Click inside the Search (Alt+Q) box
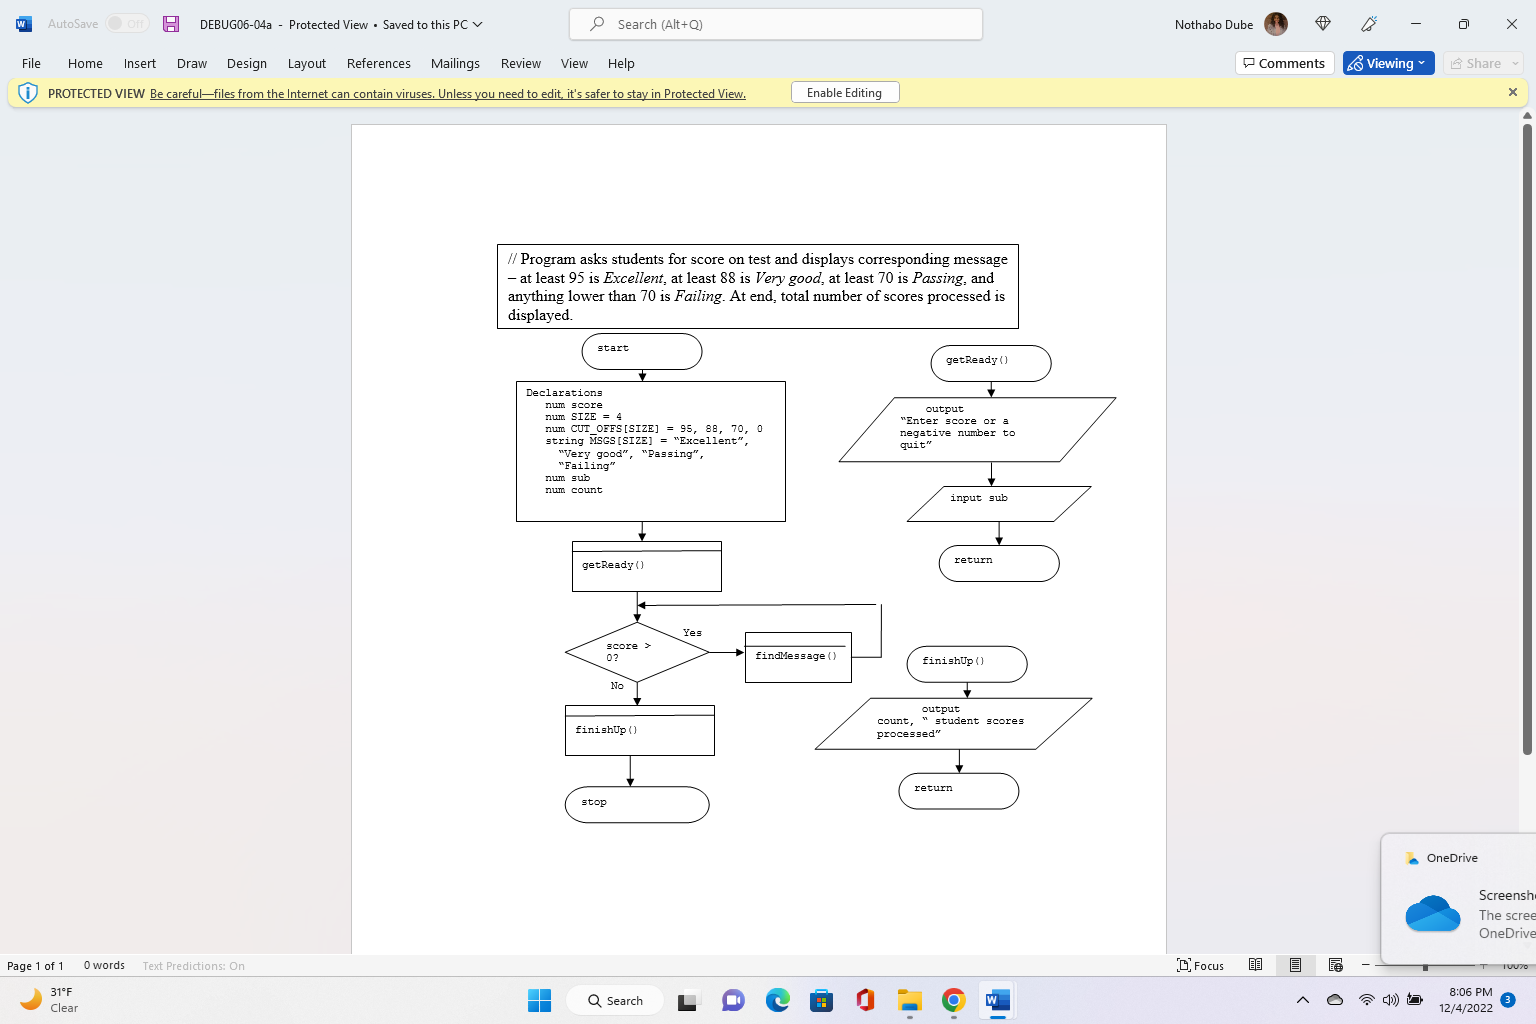 [x=775, y=23]
